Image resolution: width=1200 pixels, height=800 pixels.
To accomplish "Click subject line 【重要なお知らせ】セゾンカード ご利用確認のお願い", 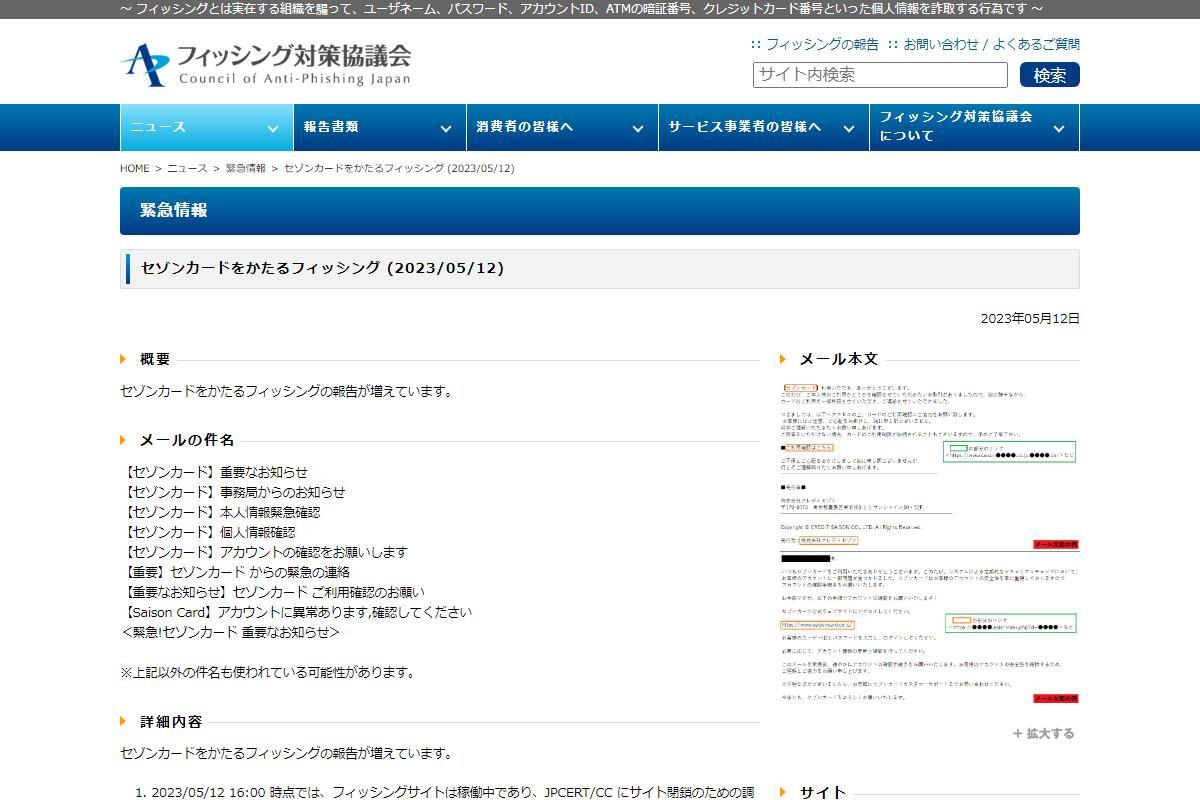I will point(272,592).
